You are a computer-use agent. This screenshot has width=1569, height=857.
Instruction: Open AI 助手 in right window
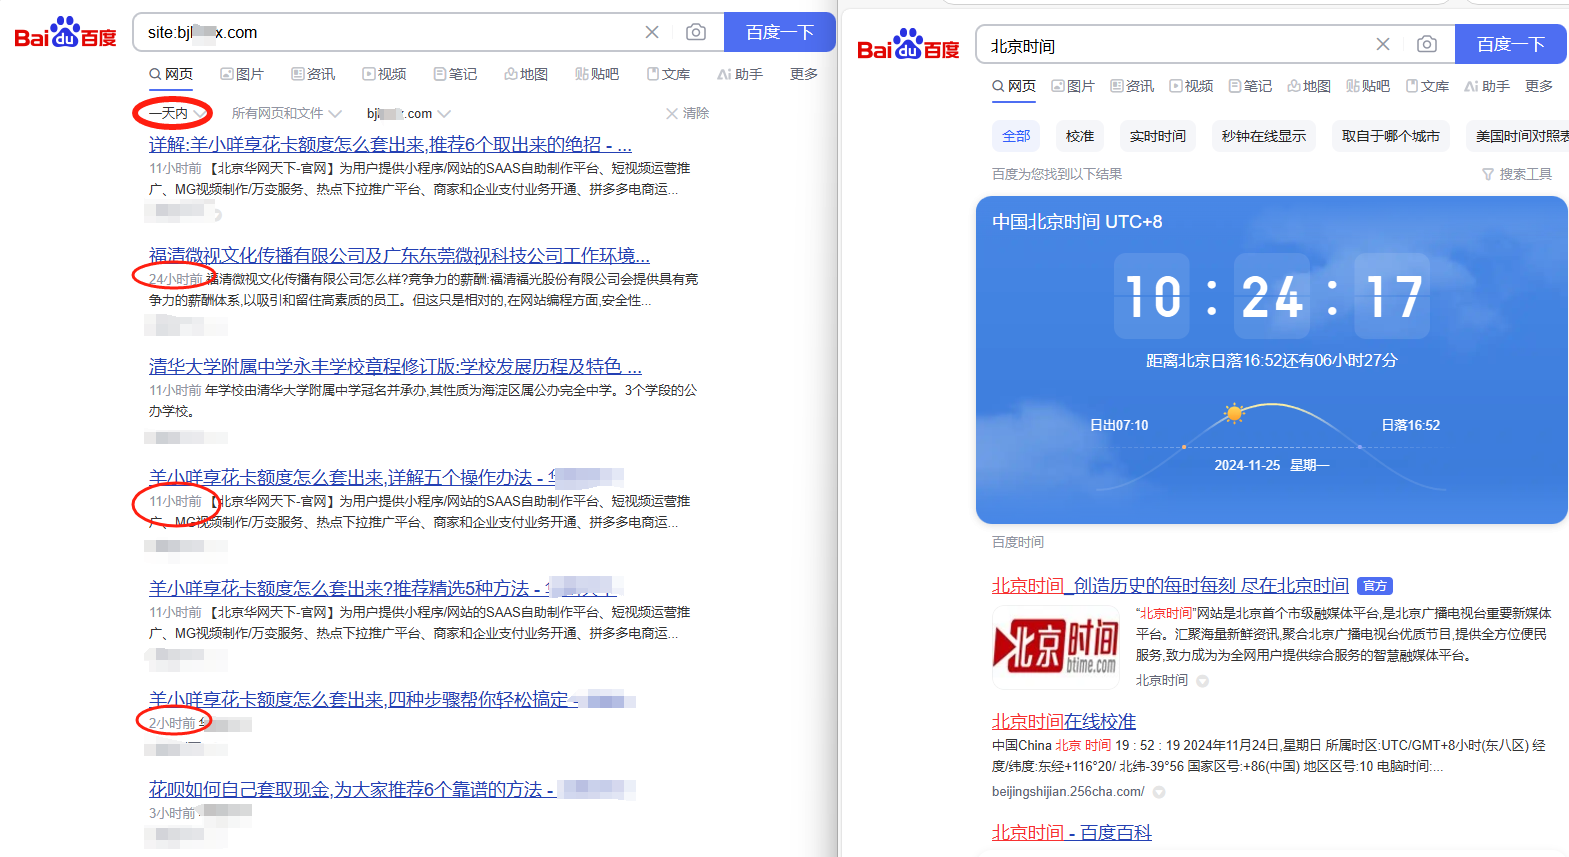click(1487, 86)
